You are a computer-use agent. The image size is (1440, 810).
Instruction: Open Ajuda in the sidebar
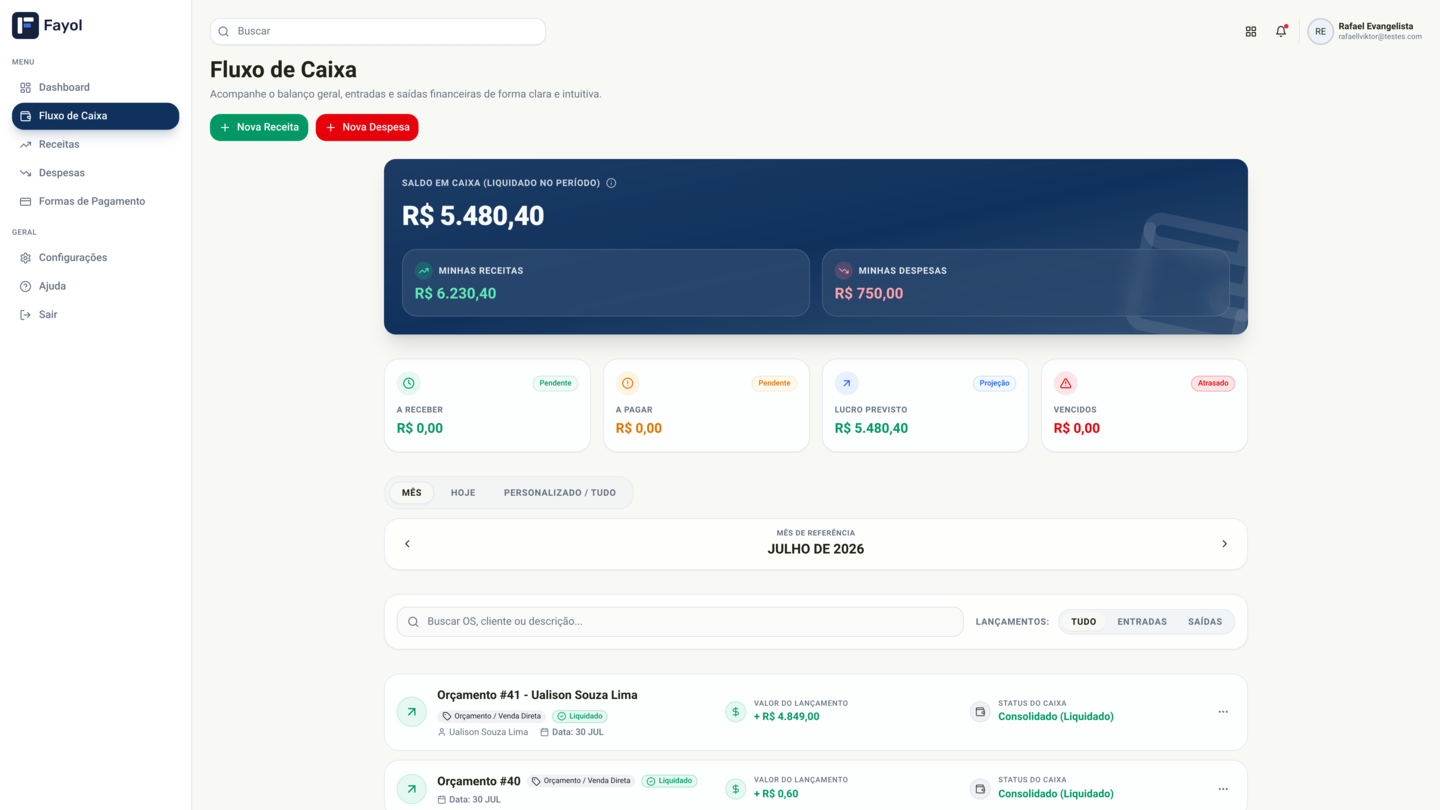pyautogui.click(x=95, y=286)
